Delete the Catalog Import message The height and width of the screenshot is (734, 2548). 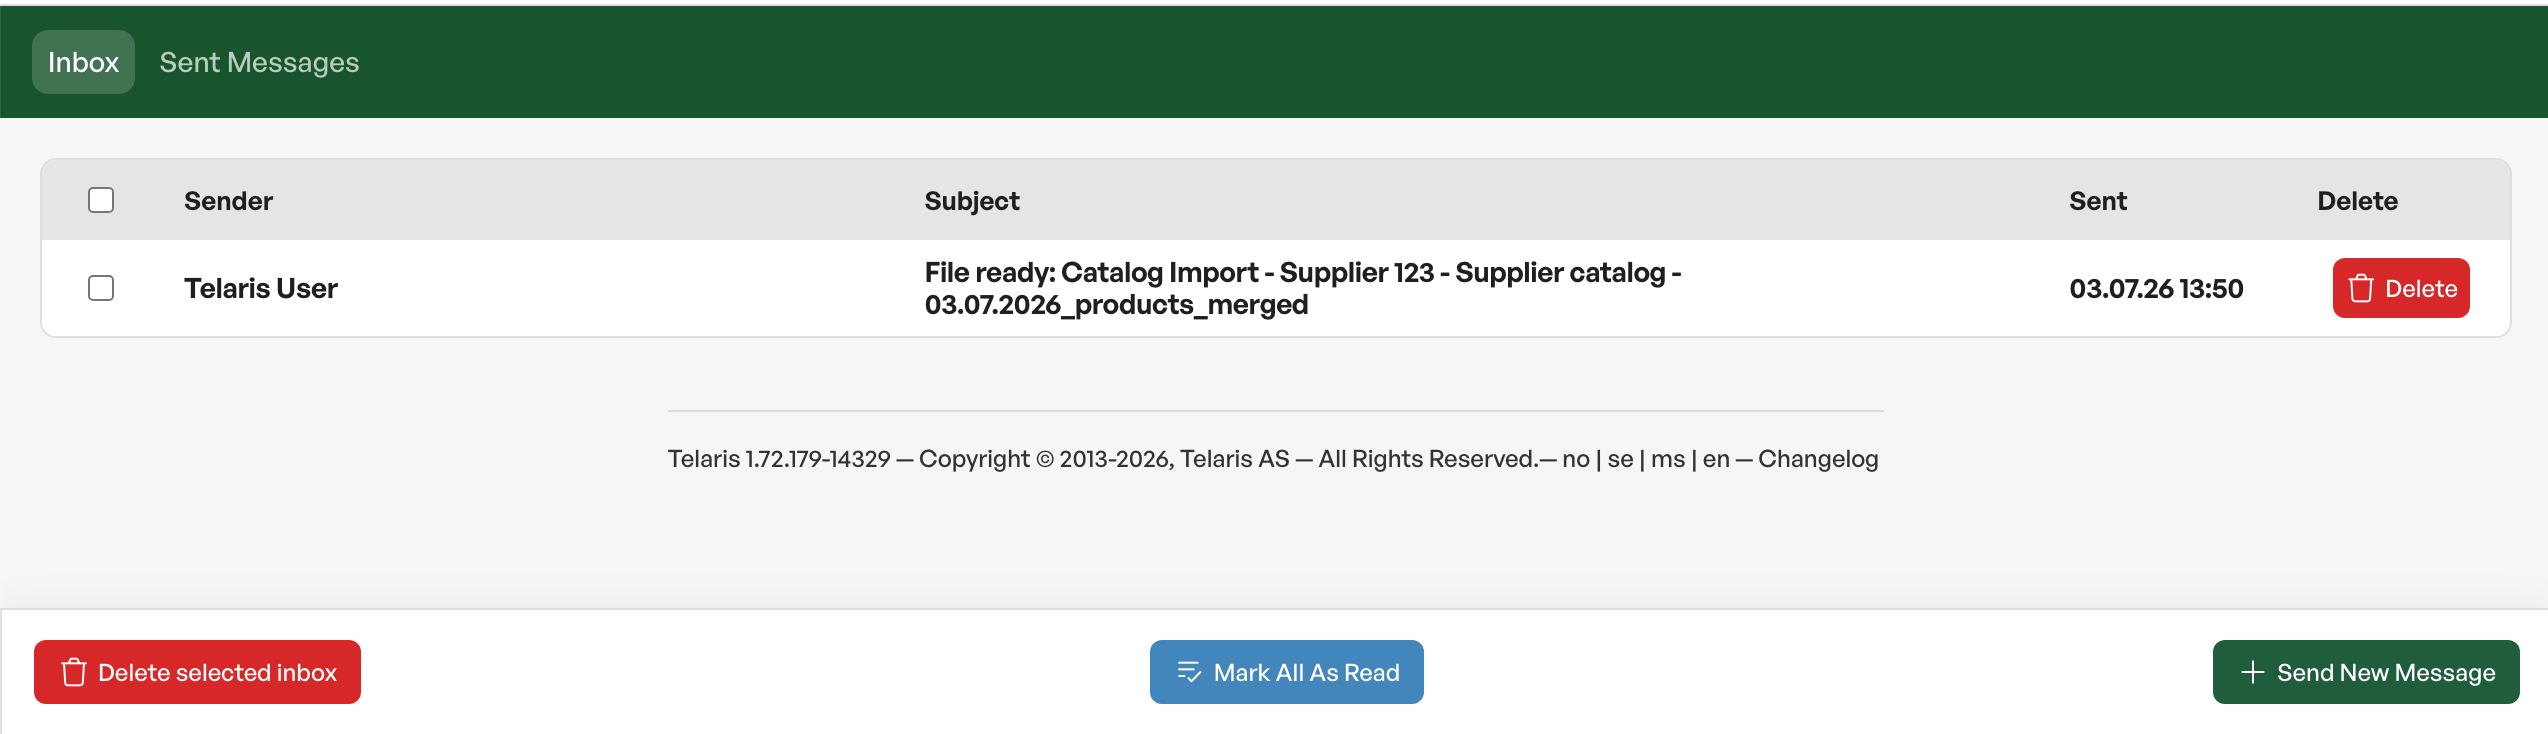2401,288
